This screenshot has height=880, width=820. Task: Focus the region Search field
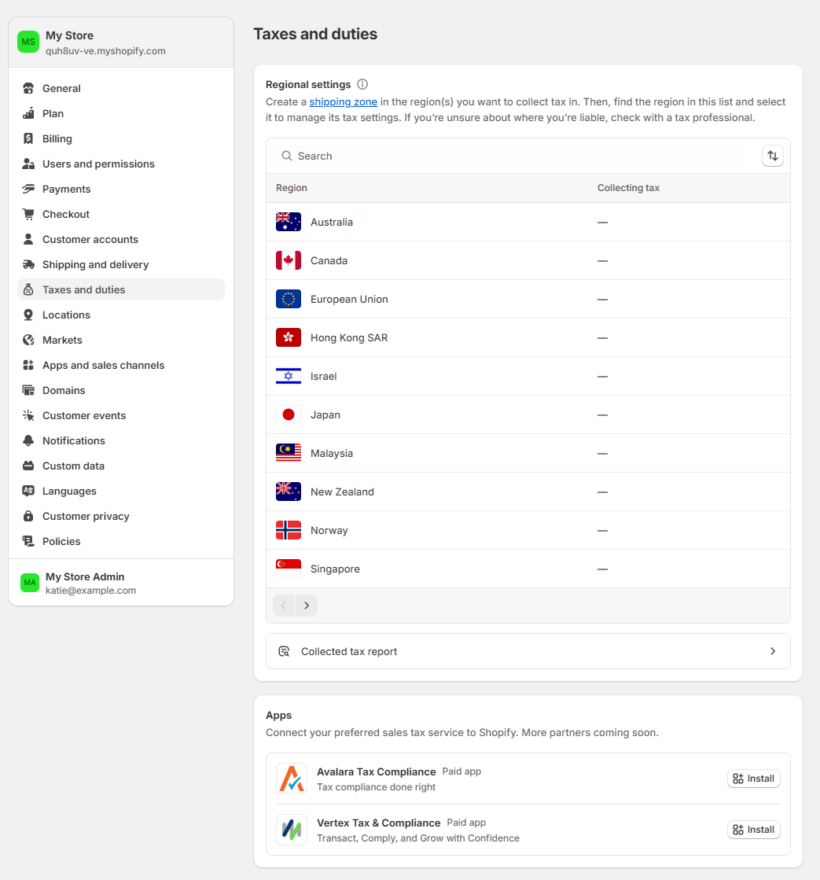(x=515, y=156)
